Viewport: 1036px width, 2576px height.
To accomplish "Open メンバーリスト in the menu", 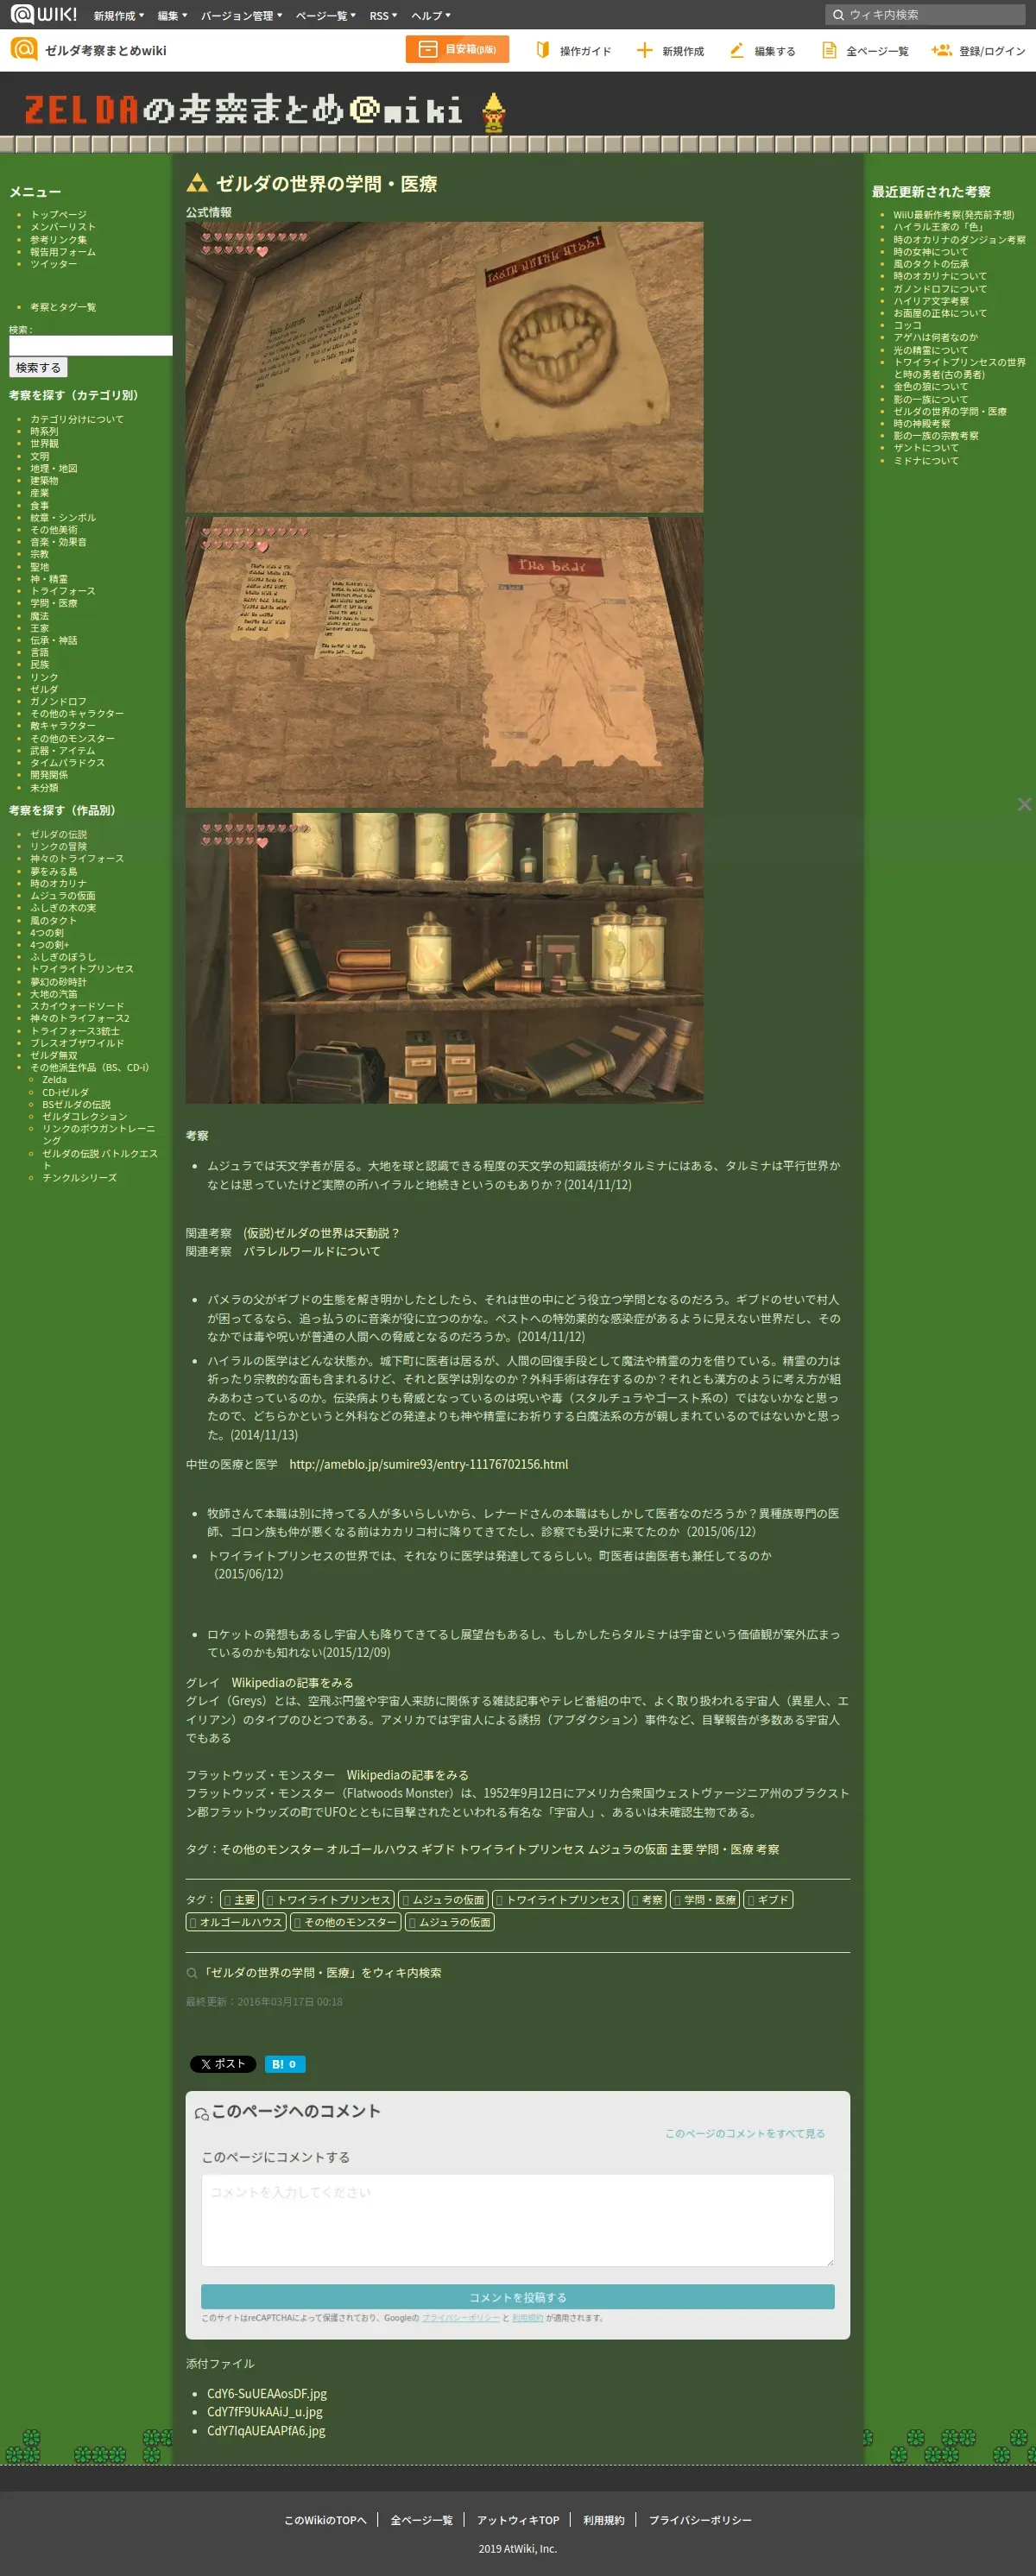I will coord(62,227).
